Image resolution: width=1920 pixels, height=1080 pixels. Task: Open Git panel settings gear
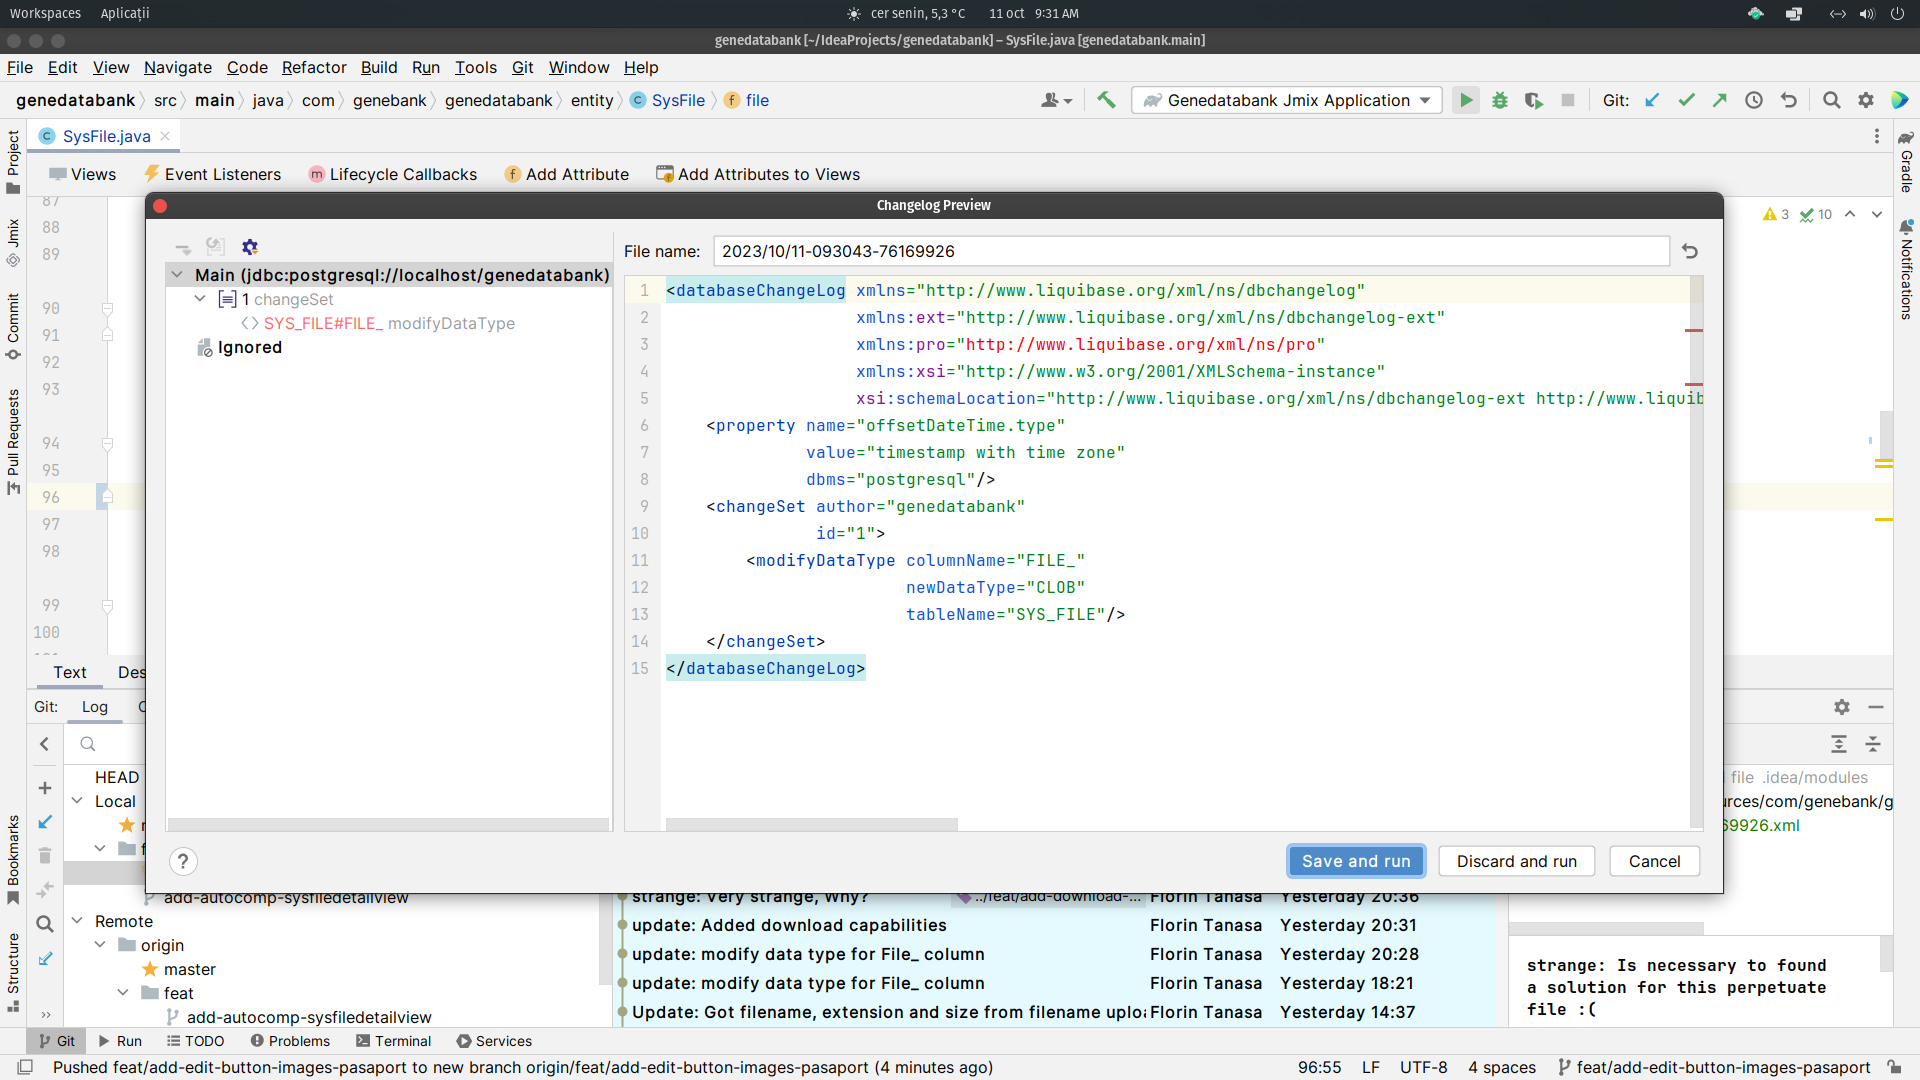(1842, 707)
